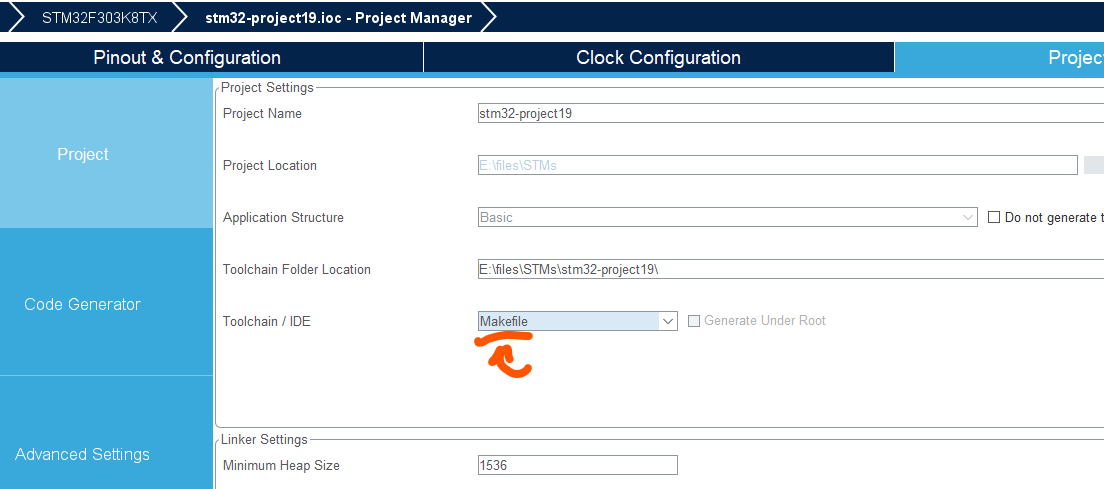Viewport: 1104px width, 489px height.
Task: Select the Project side section
Action: [83, 154]
